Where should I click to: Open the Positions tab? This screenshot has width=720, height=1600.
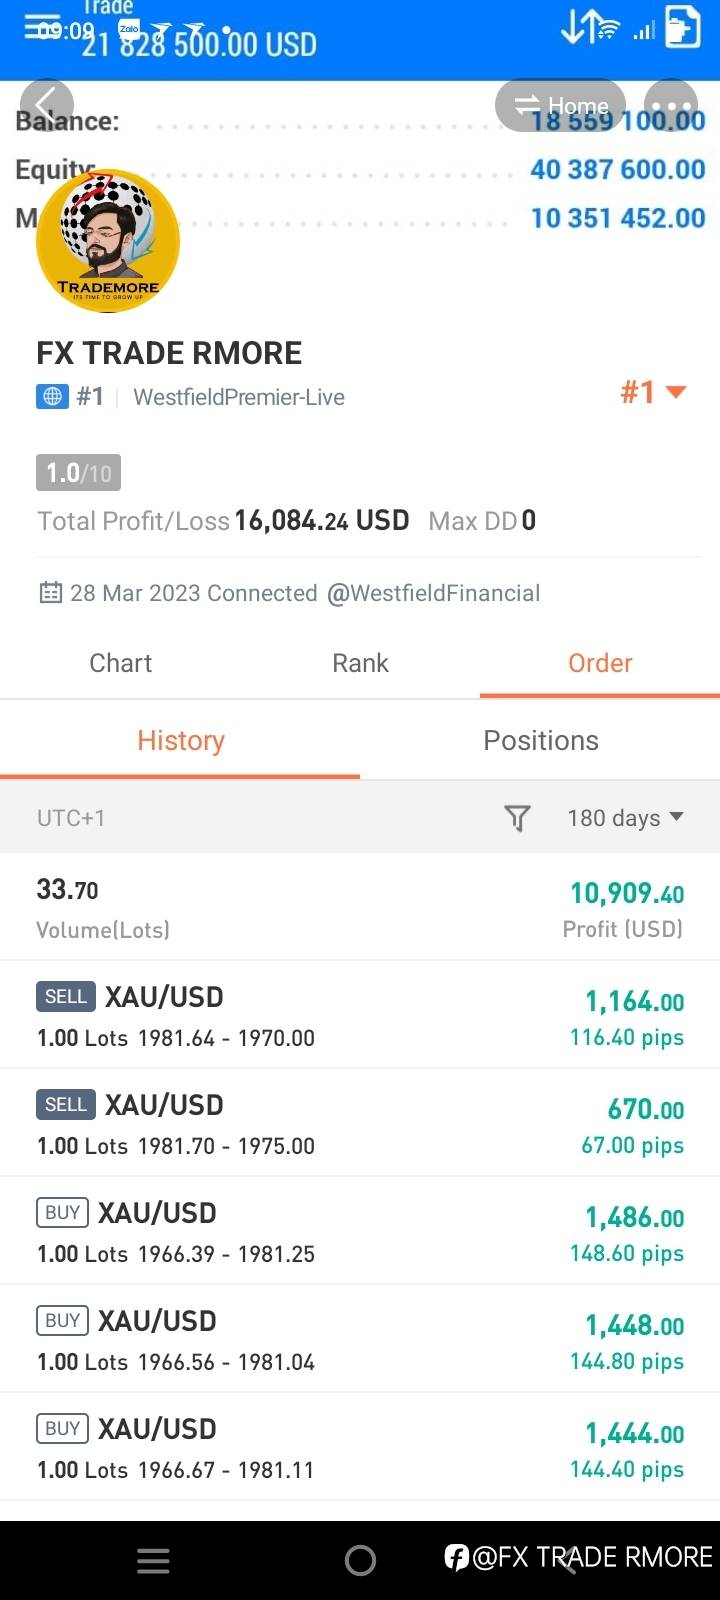pos(541,741)
